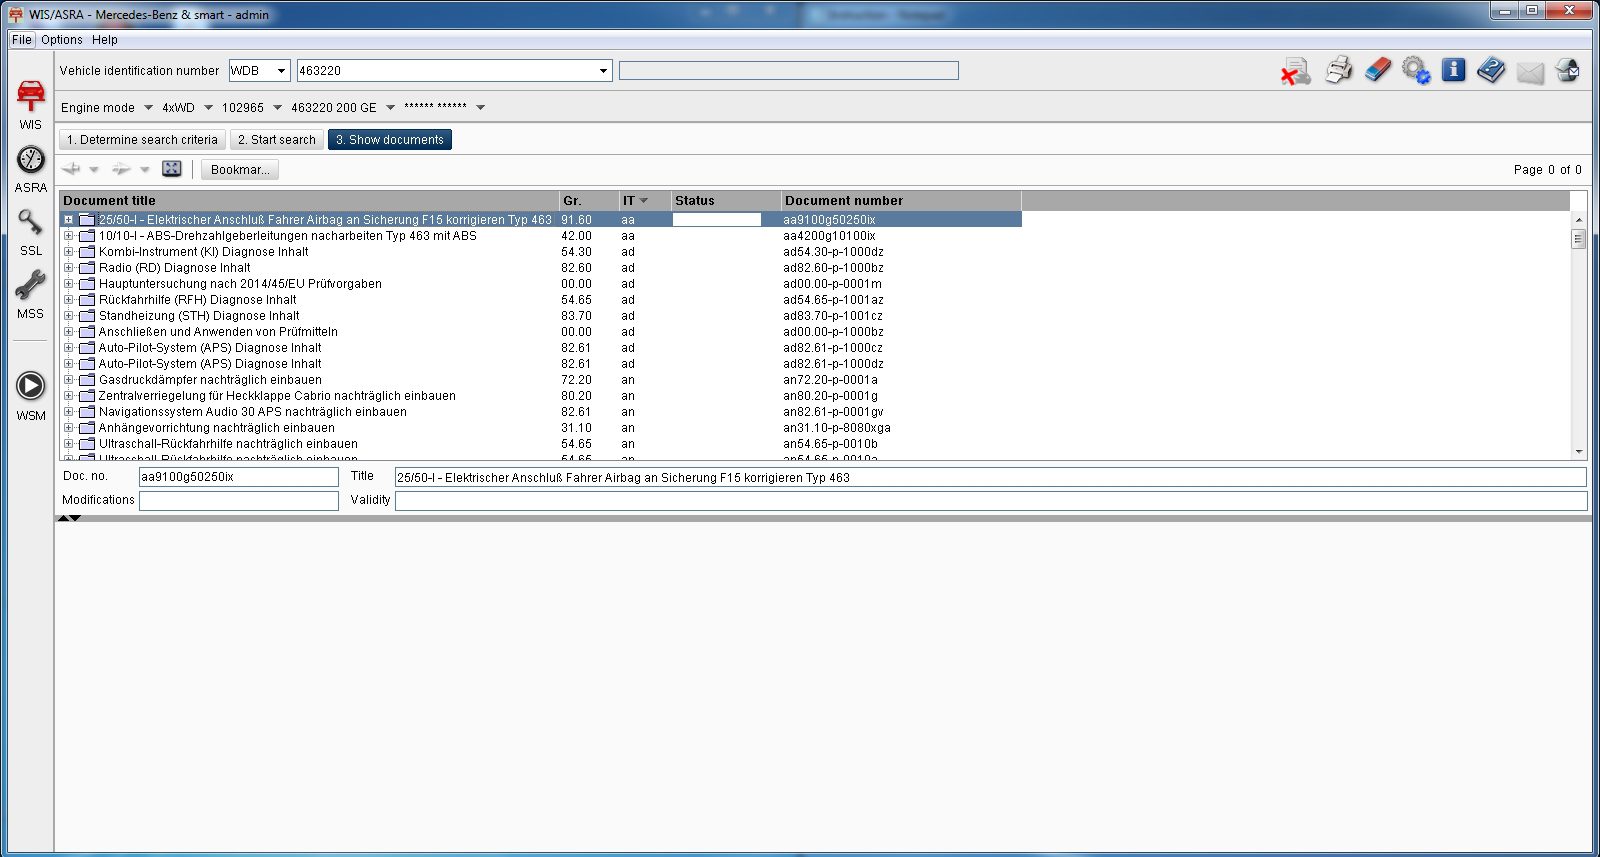Open the asterisks masked dropdown
The width and height of the screenshot is (1600, 857).
point(480,108)
